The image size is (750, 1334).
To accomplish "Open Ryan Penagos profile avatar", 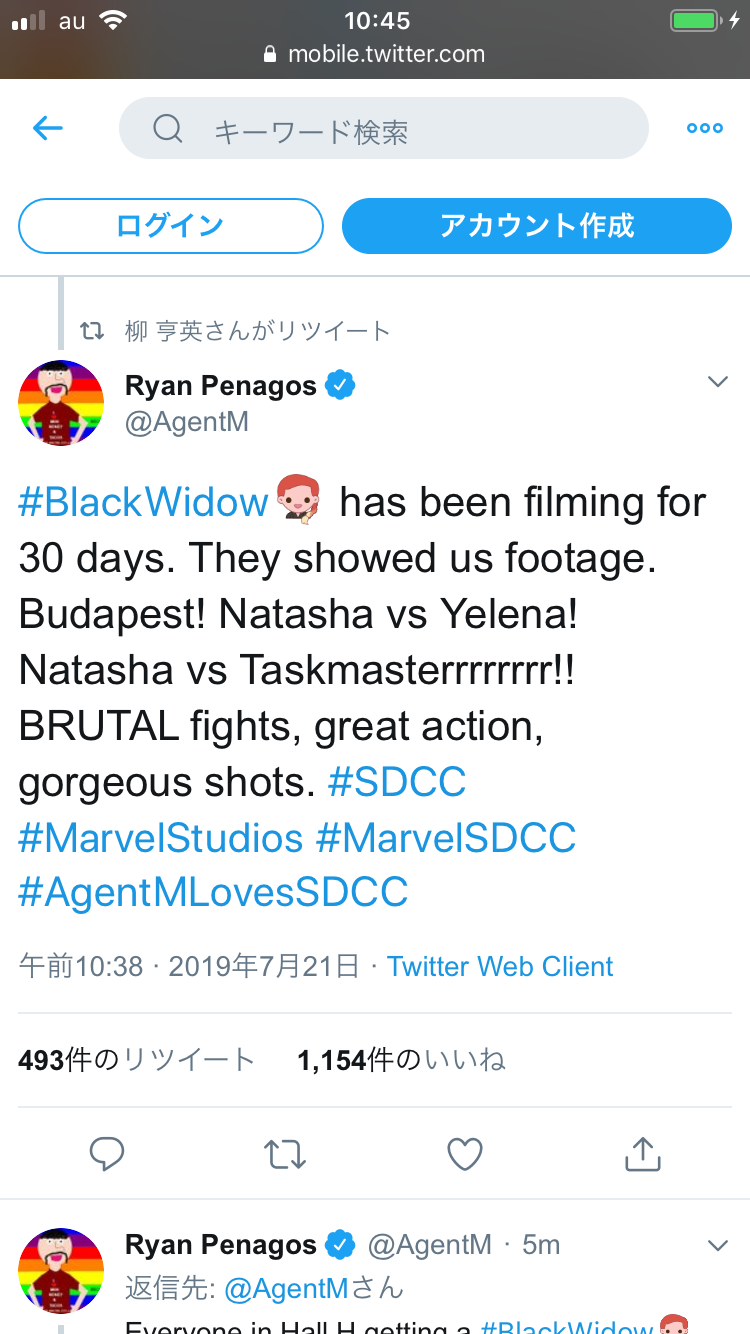I will (61, 403).
